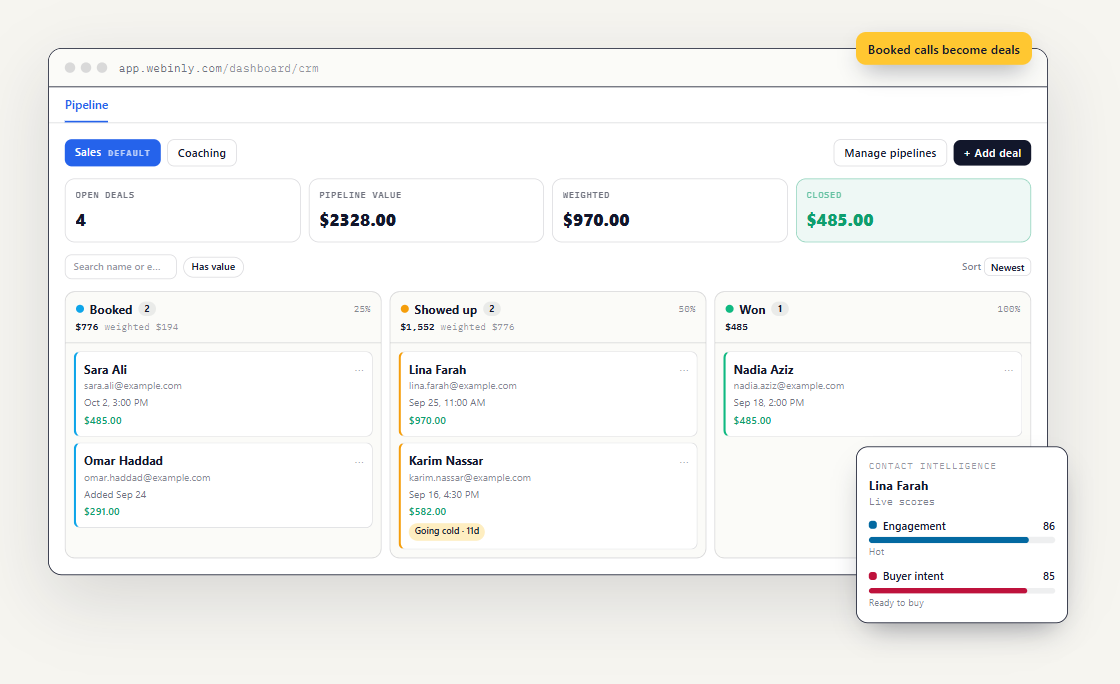Click the Won column count badge

pyautogui.click(x=779, y=309)
